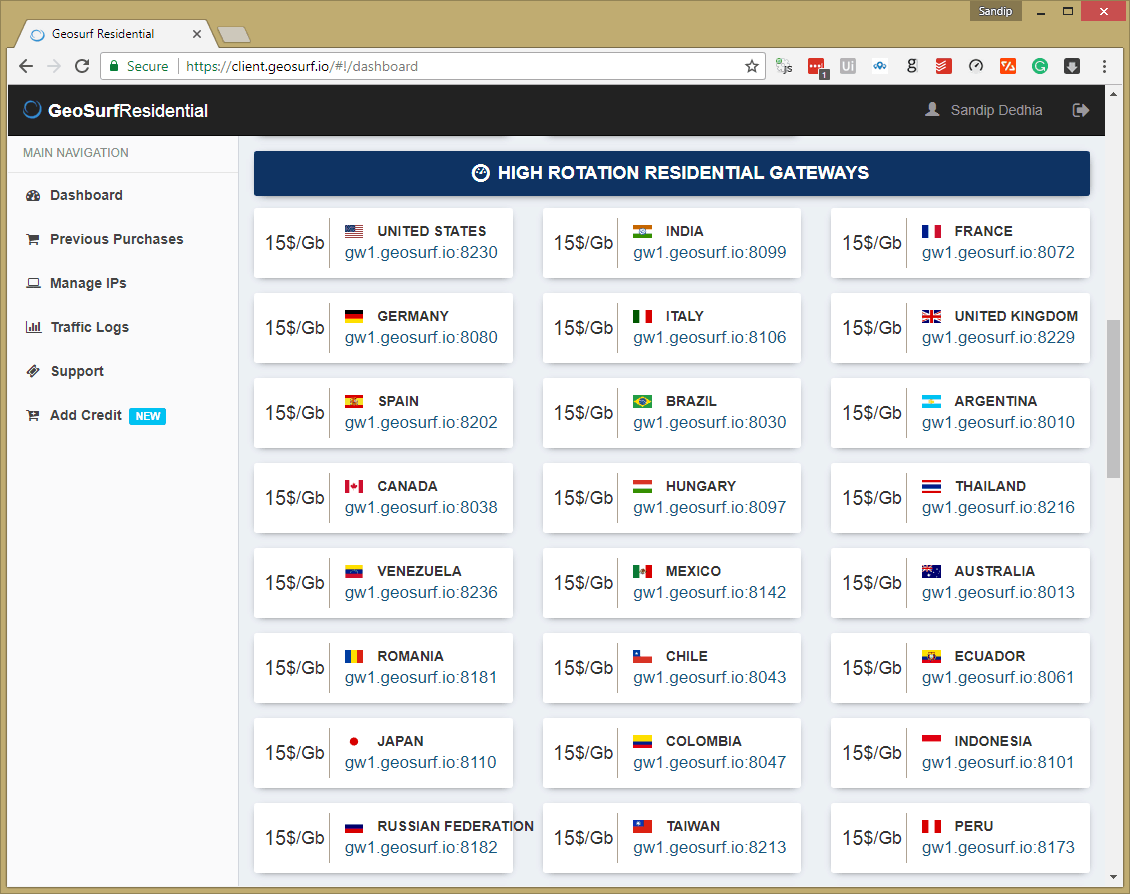The image size is (1130, 894).
Task: Select the United States gateway card
Action: click(383, 243)
